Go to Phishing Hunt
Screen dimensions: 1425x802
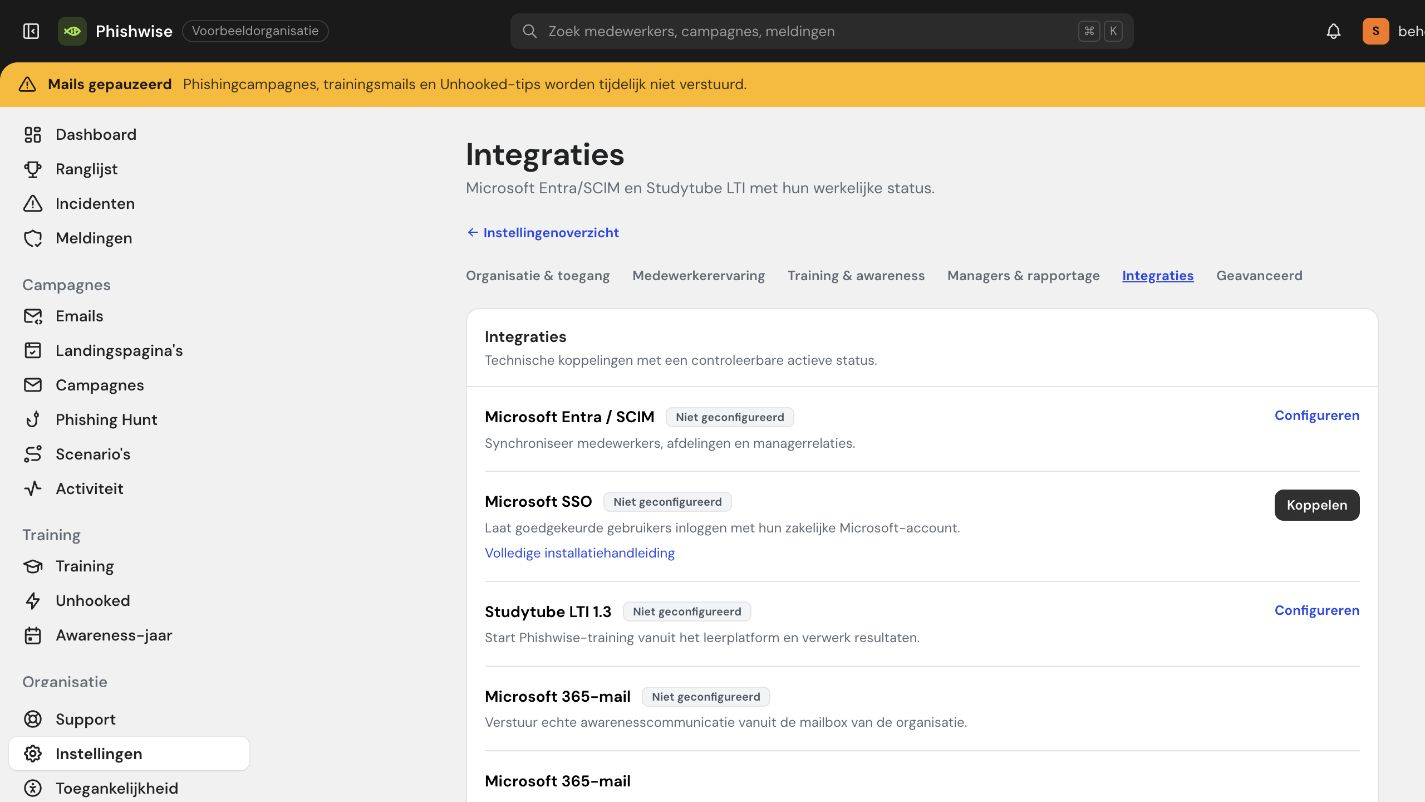(x=129, y=420)
